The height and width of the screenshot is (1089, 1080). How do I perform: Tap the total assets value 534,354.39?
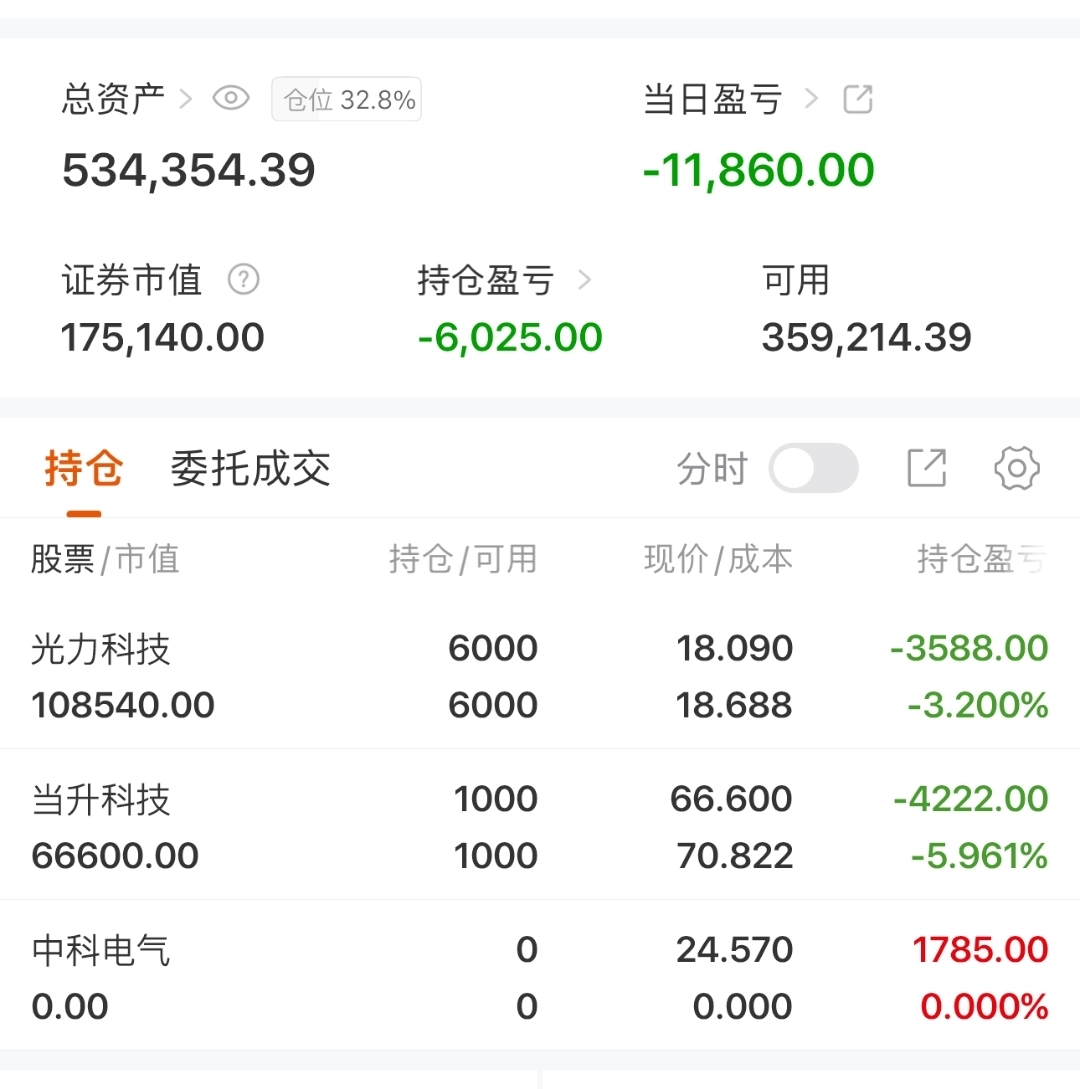pos(189,170)
